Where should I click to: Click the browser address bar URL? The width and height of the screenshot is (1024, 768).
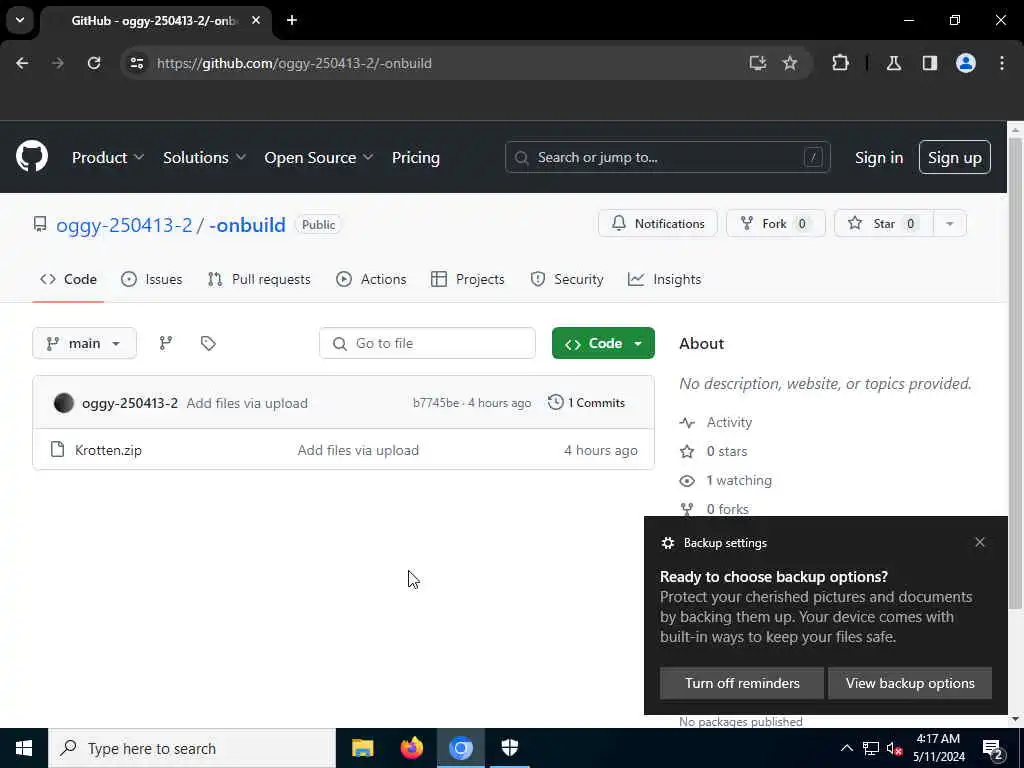pyautogui.click(x=294, y=63)
